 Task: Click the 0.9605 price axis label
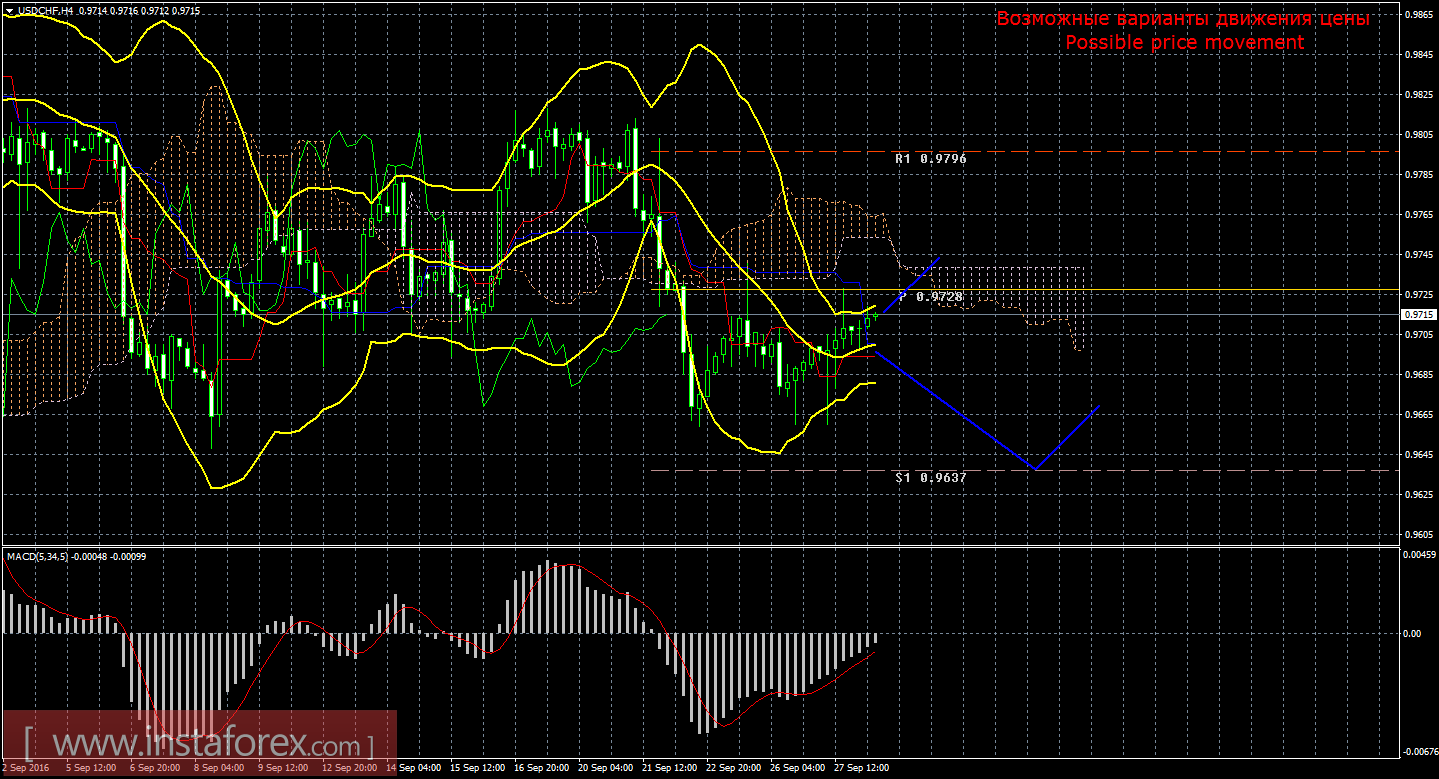(1417, 534)
